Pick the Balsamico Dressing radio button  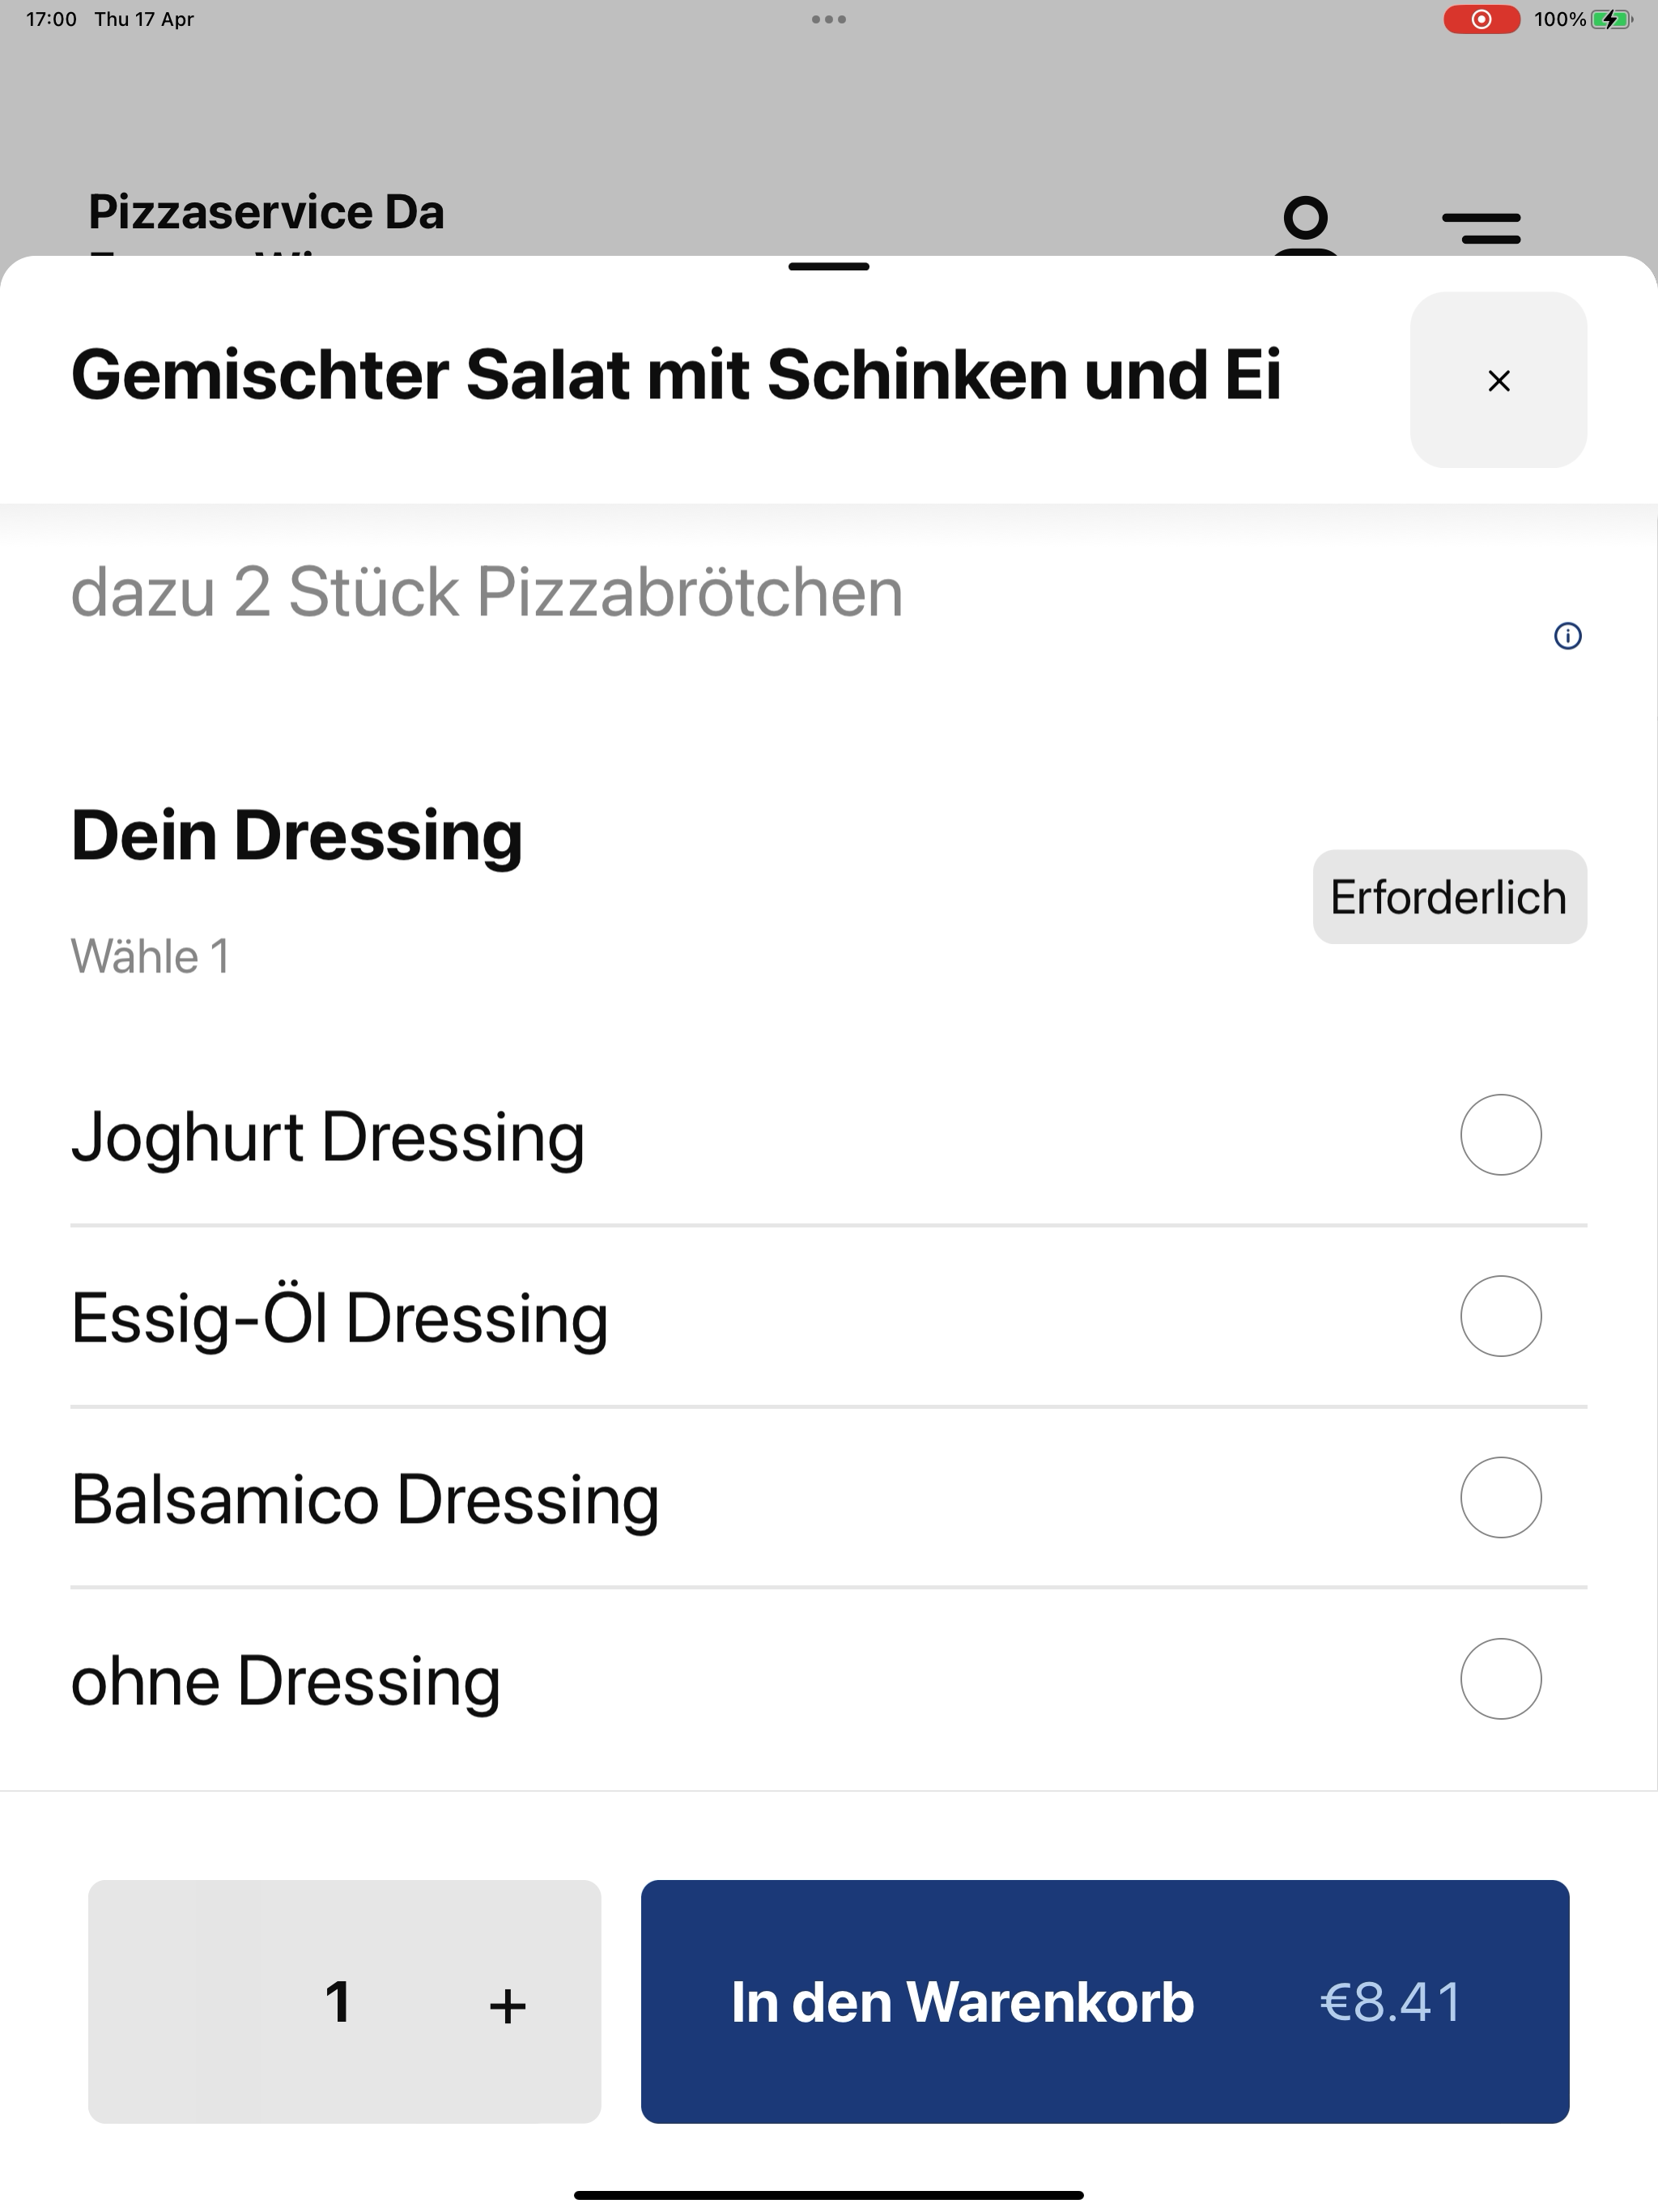(1500, 1497)
